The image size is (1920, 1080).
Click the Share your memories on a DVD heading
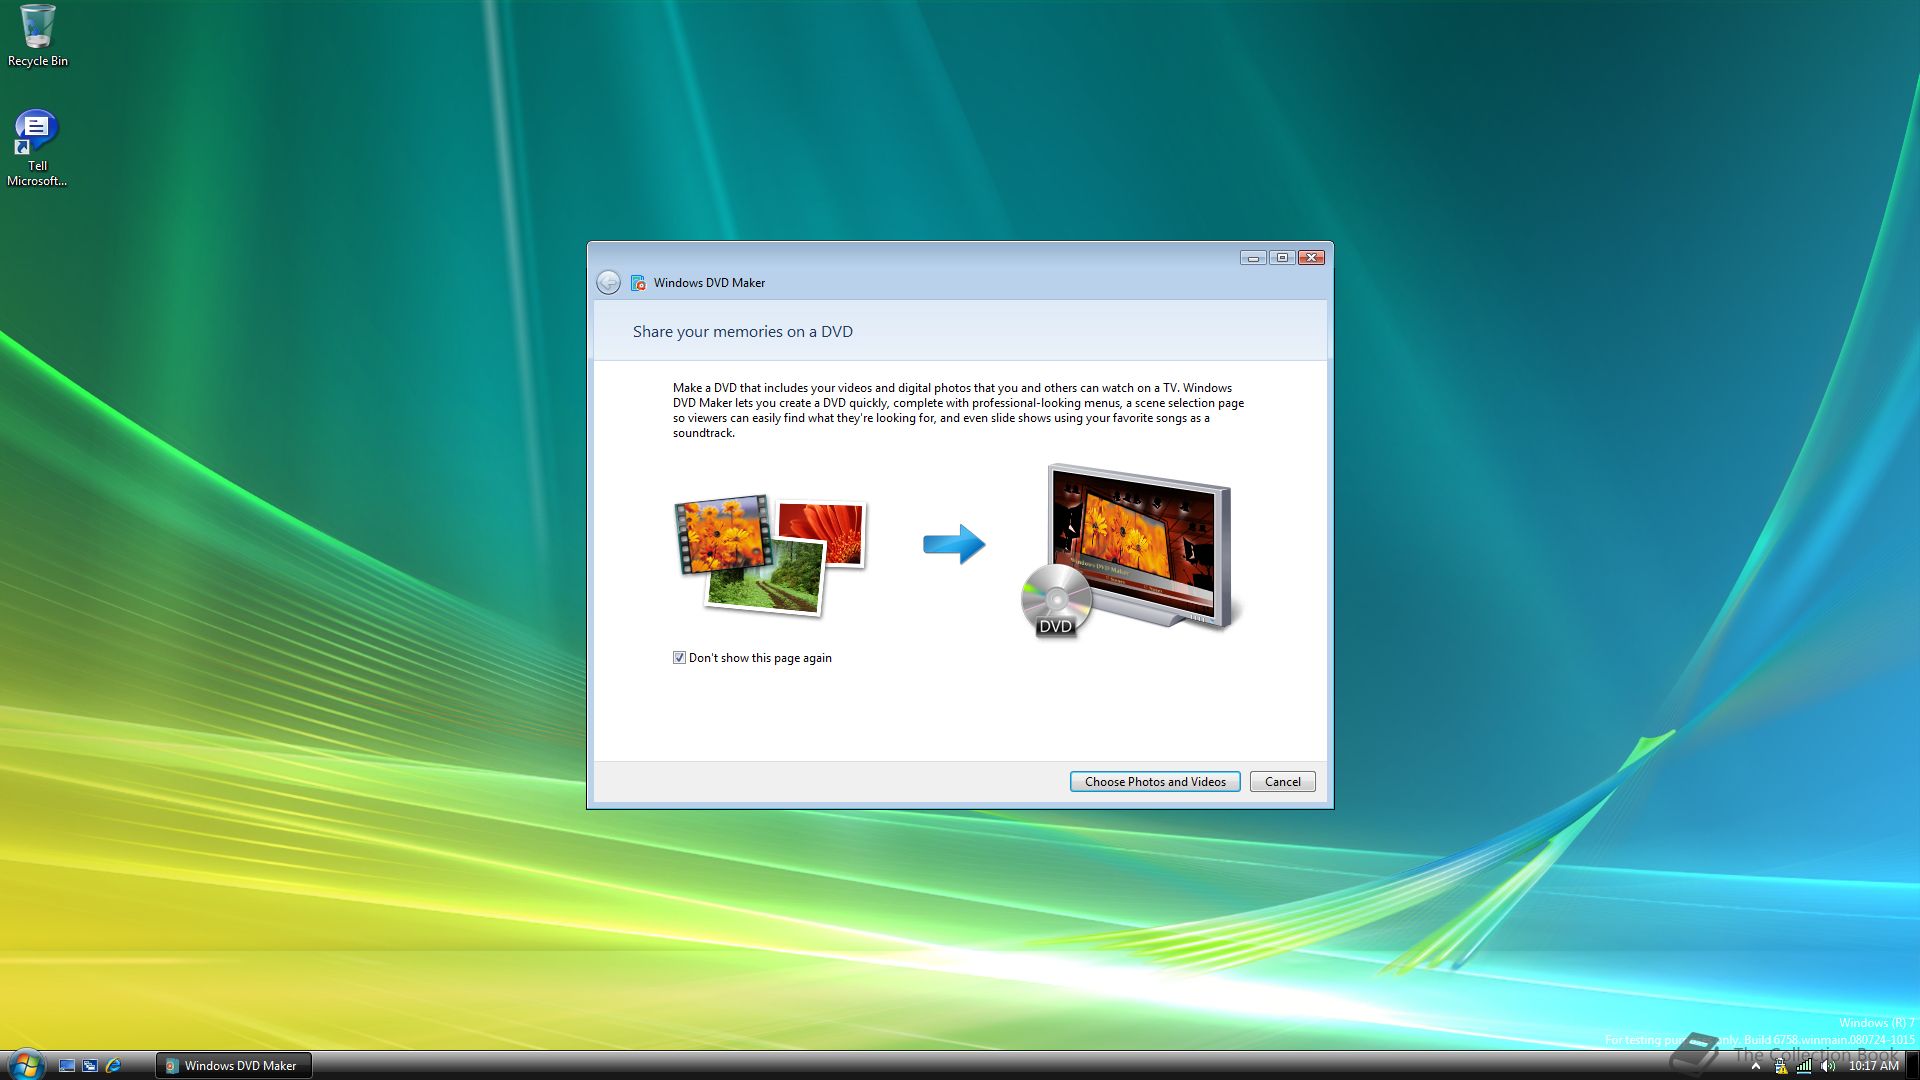pyautogui.click(x=742, y=332)
